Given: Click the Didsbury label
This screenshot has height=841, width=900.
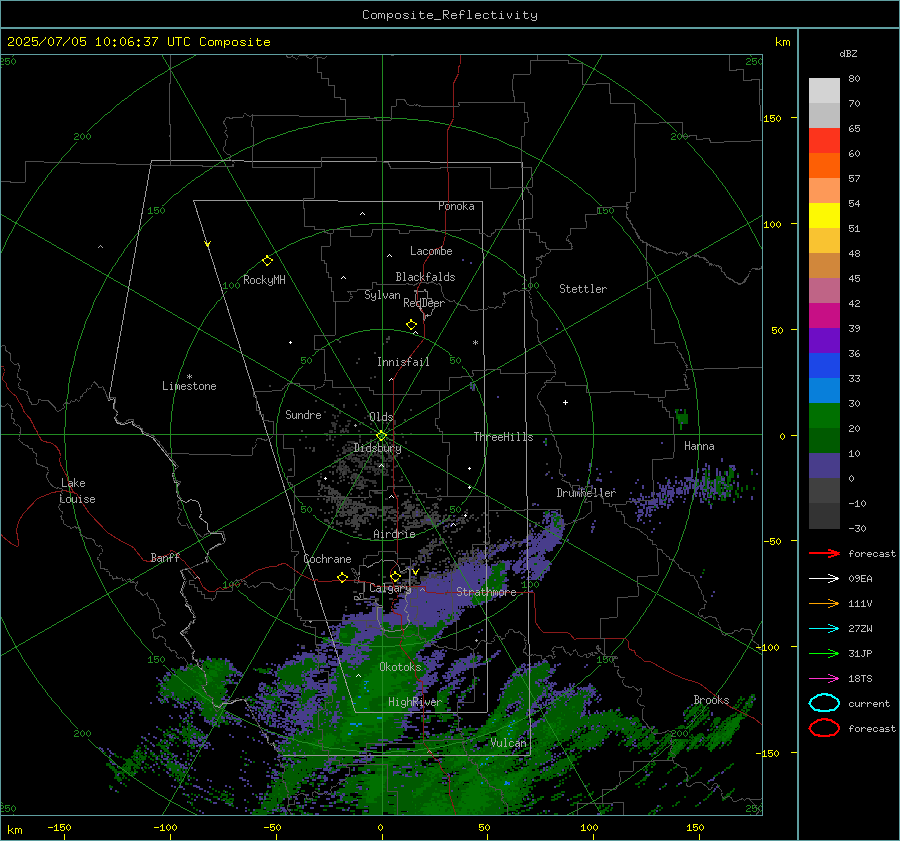Looking at the screenshot, I should coord(378,448).
